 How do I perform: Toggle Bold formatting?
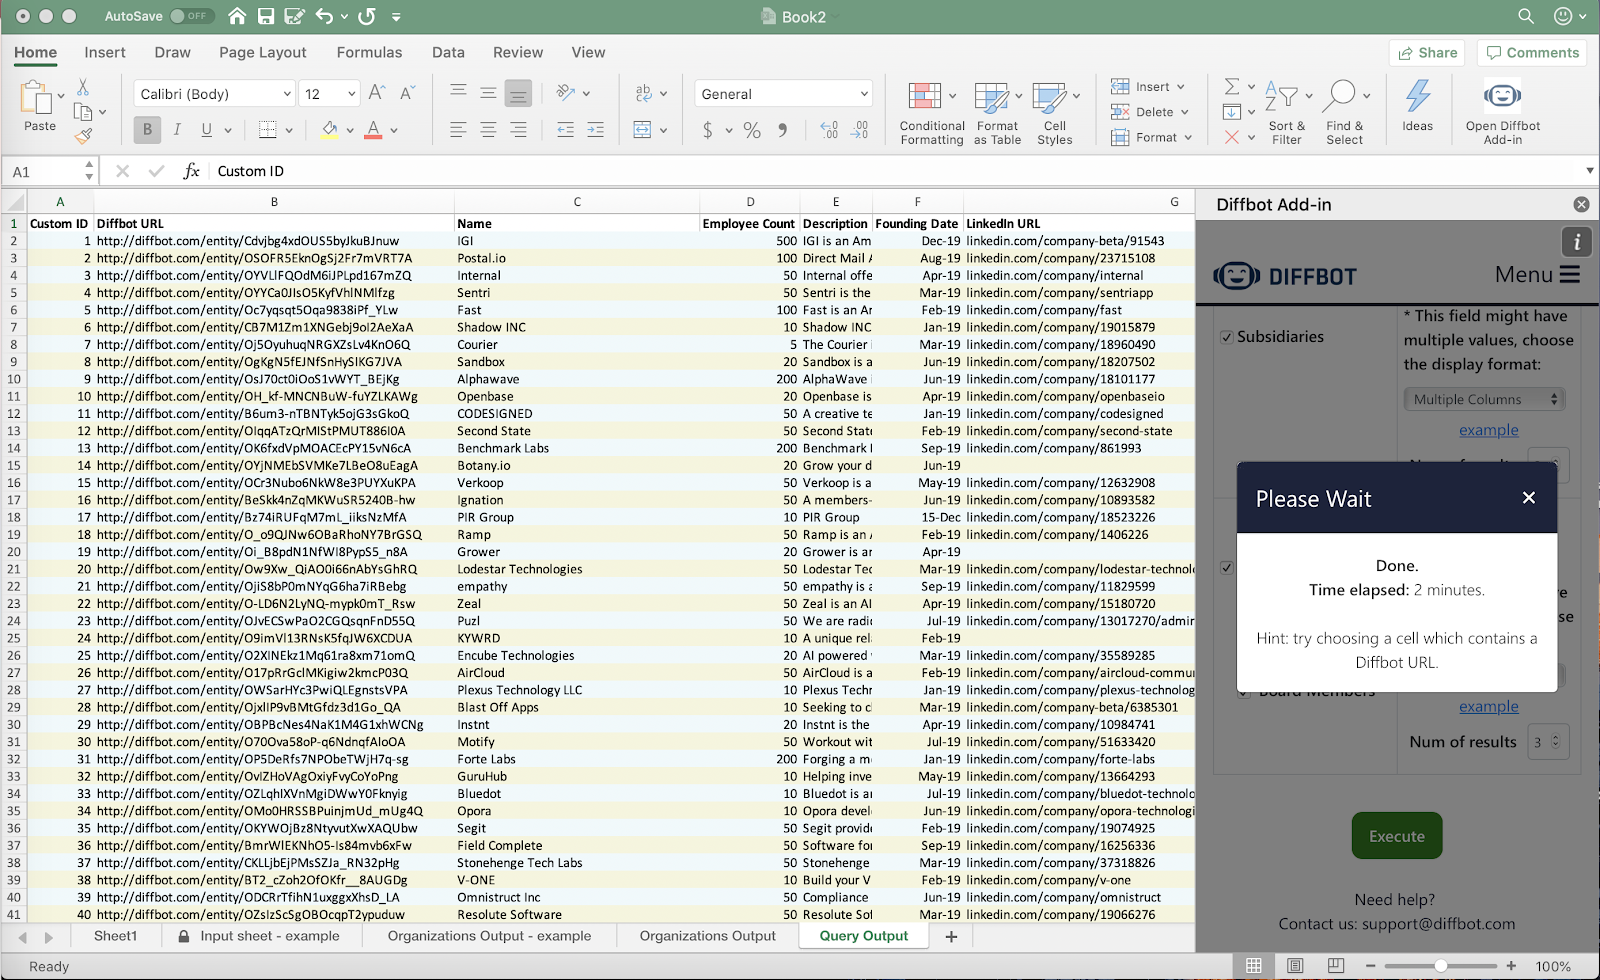[147, 129]
